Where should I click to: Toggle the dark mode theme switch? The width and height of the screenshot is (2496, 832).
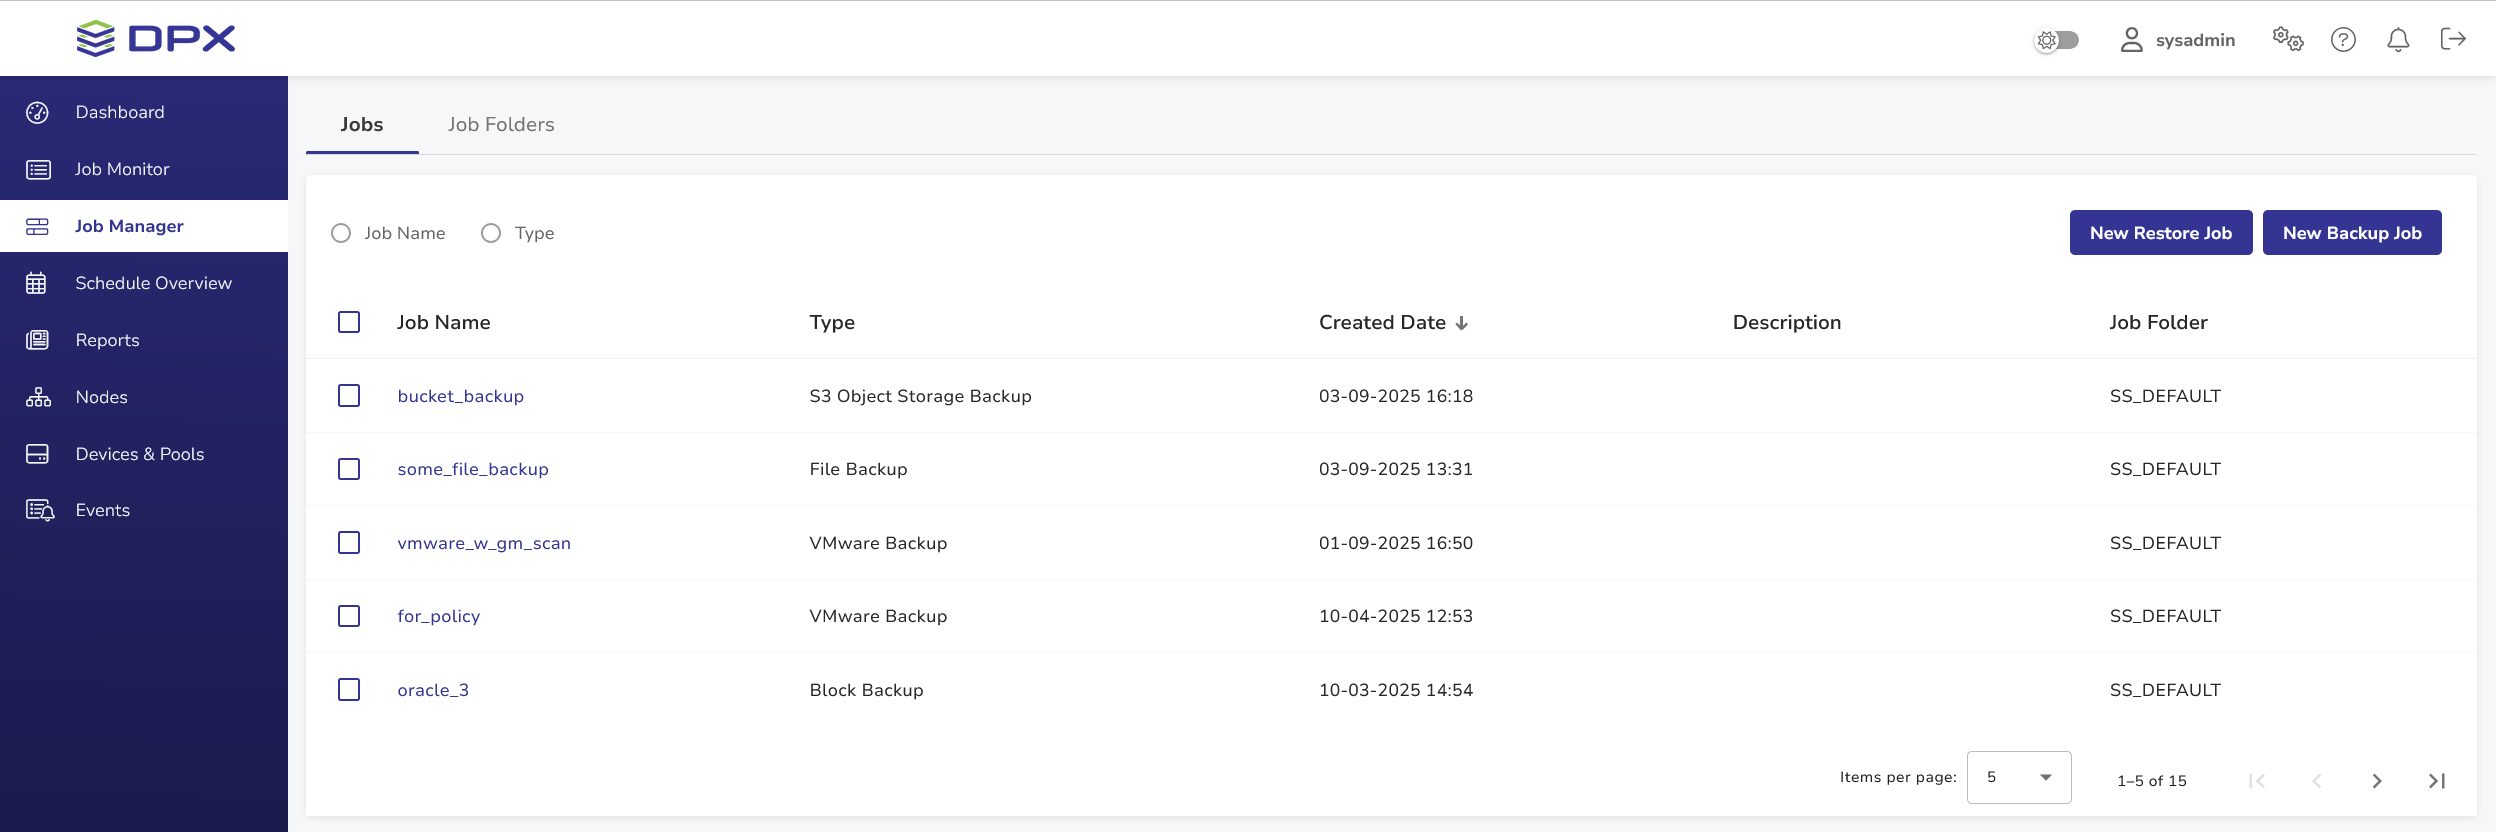[x=2058, y=40]
